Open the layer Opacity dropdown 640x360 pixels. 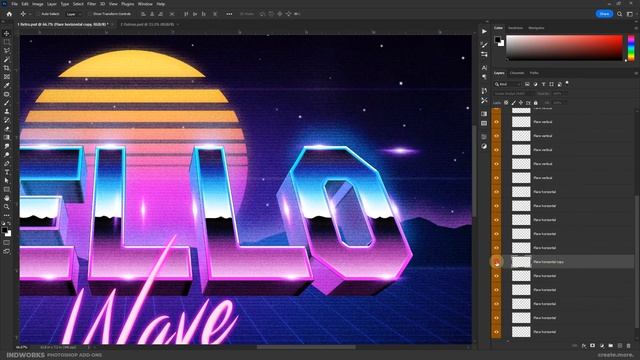tap(559, 93)
